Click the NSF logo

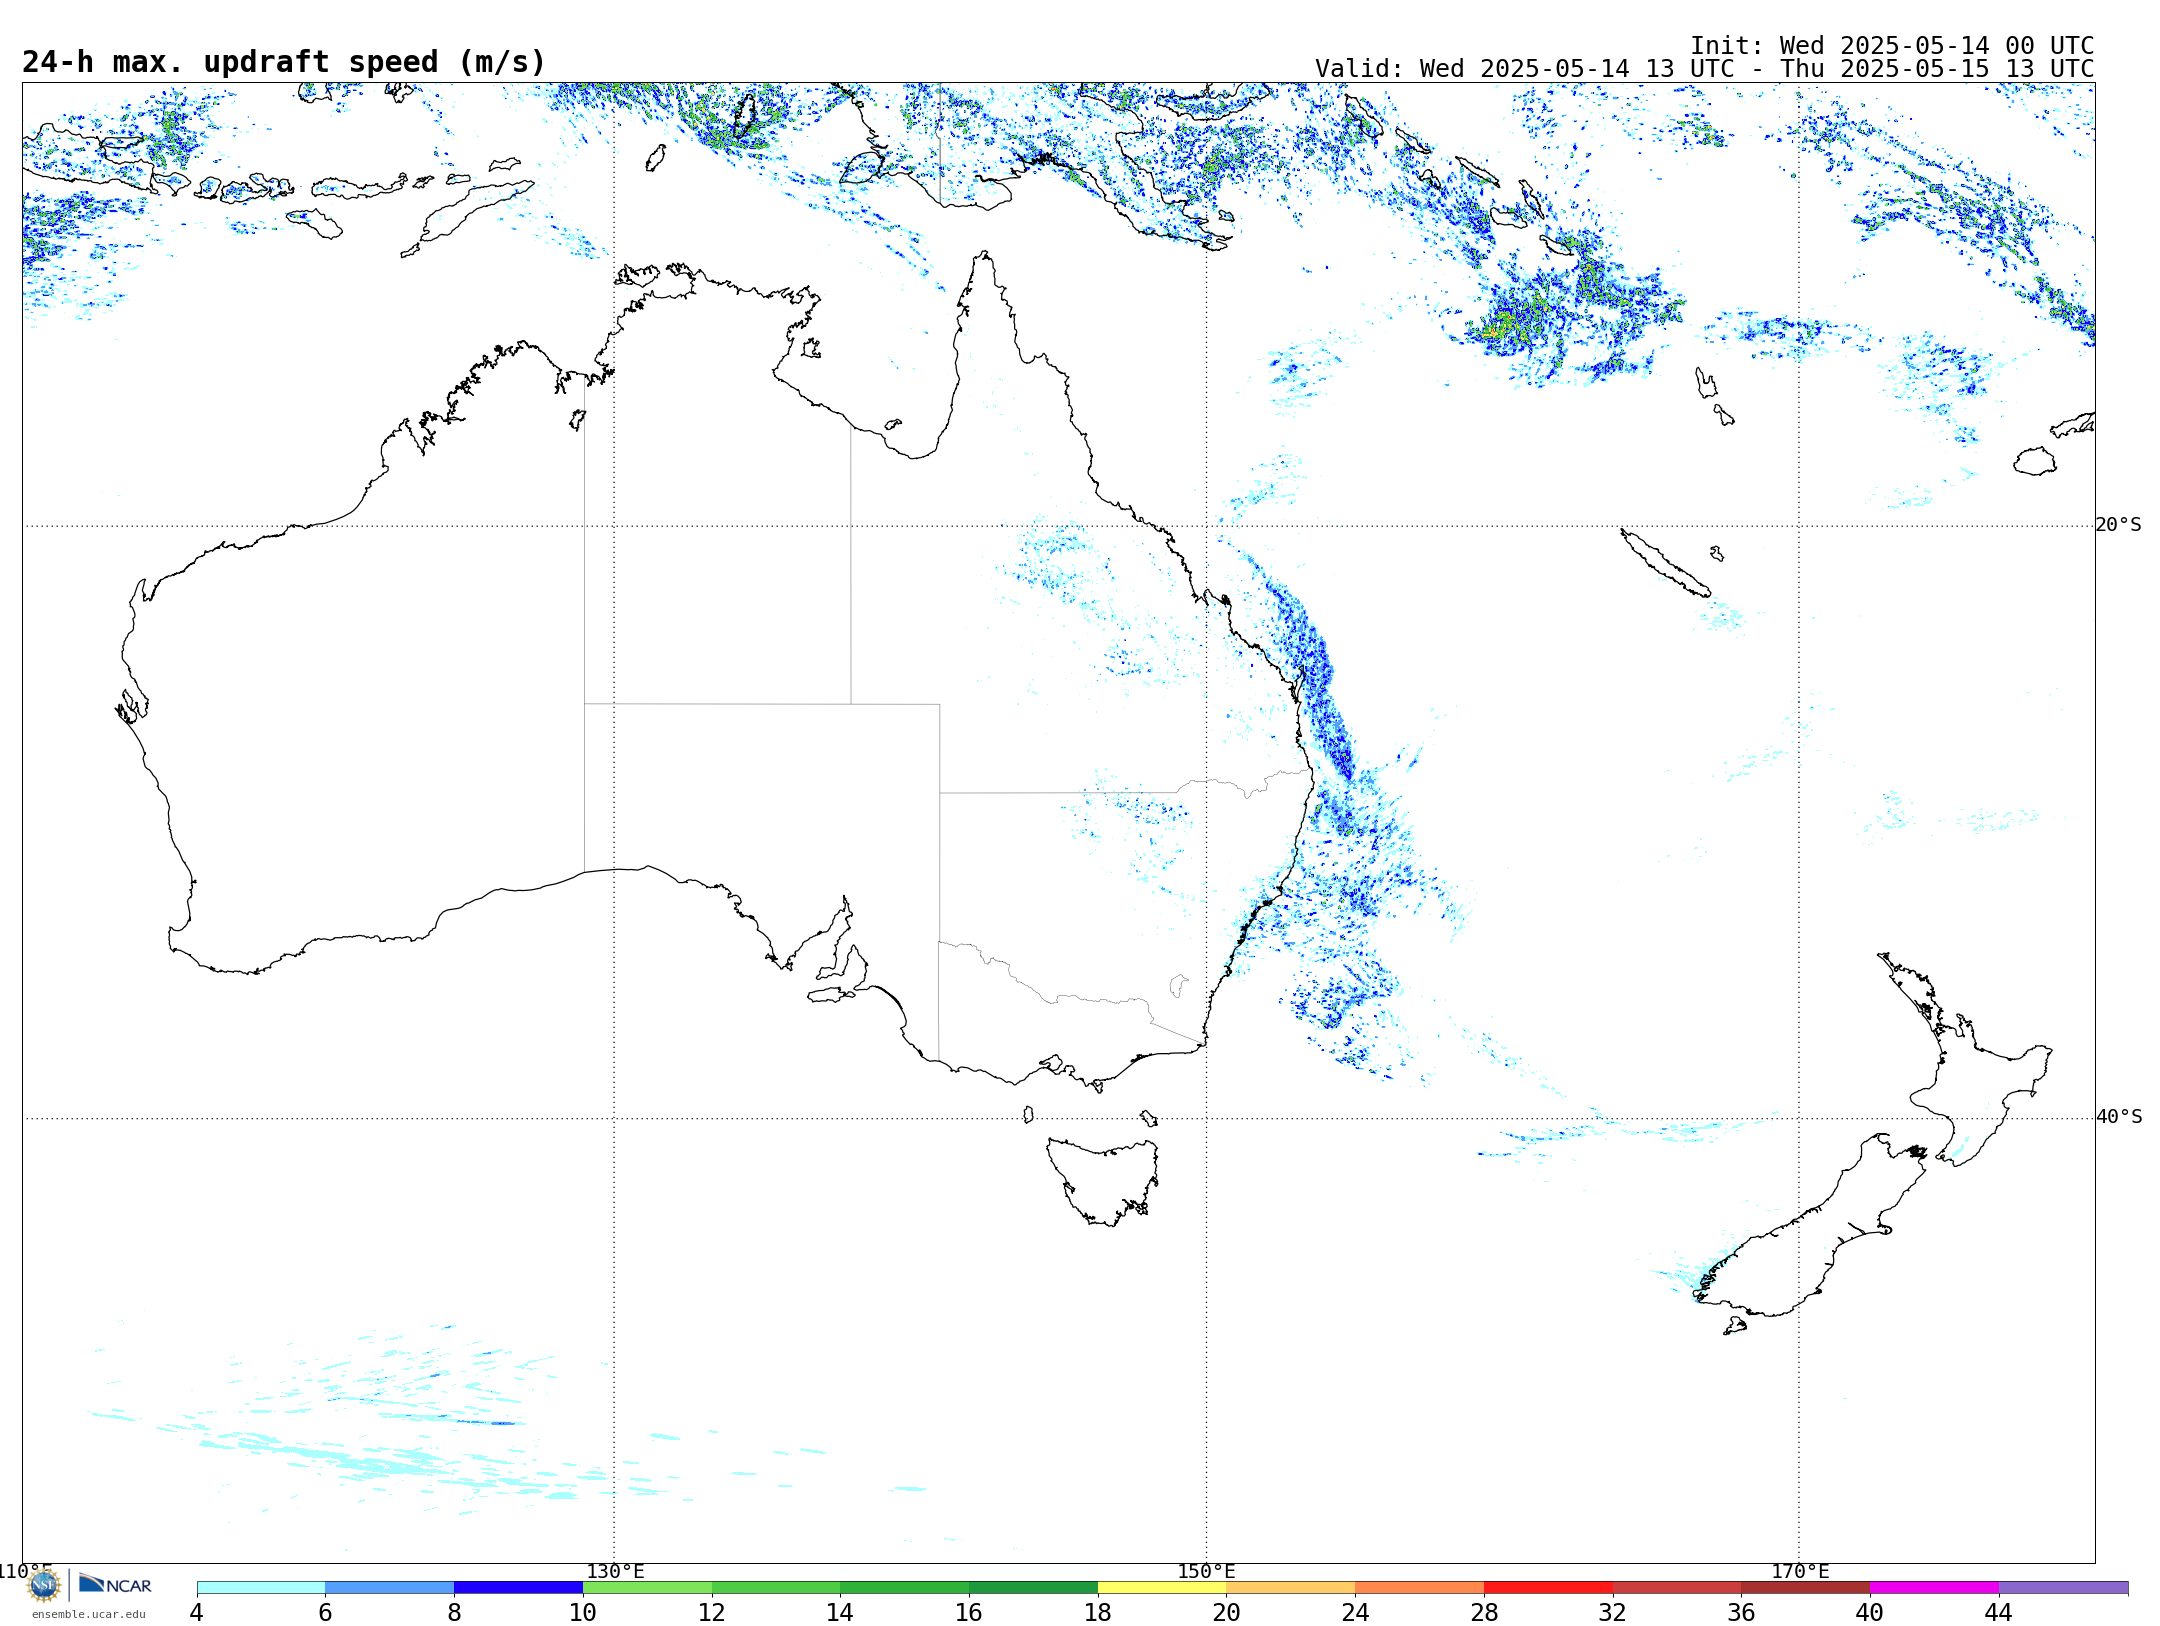[x=44, y=1585]
